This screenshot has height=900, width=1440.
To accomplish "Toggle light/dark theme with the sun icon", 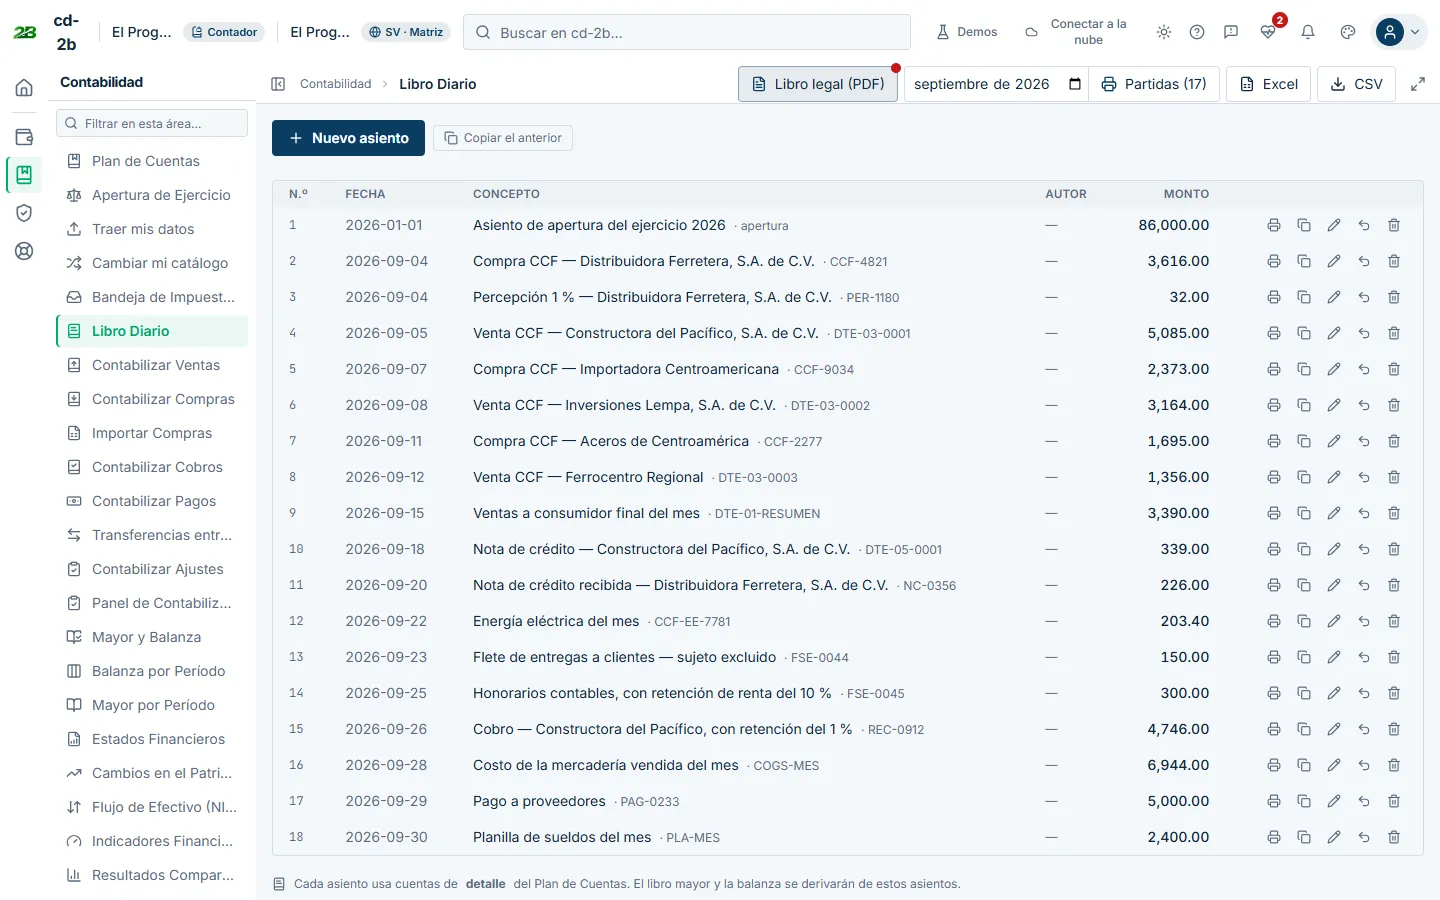I will pyautogui.click(x=1164, y=32).
